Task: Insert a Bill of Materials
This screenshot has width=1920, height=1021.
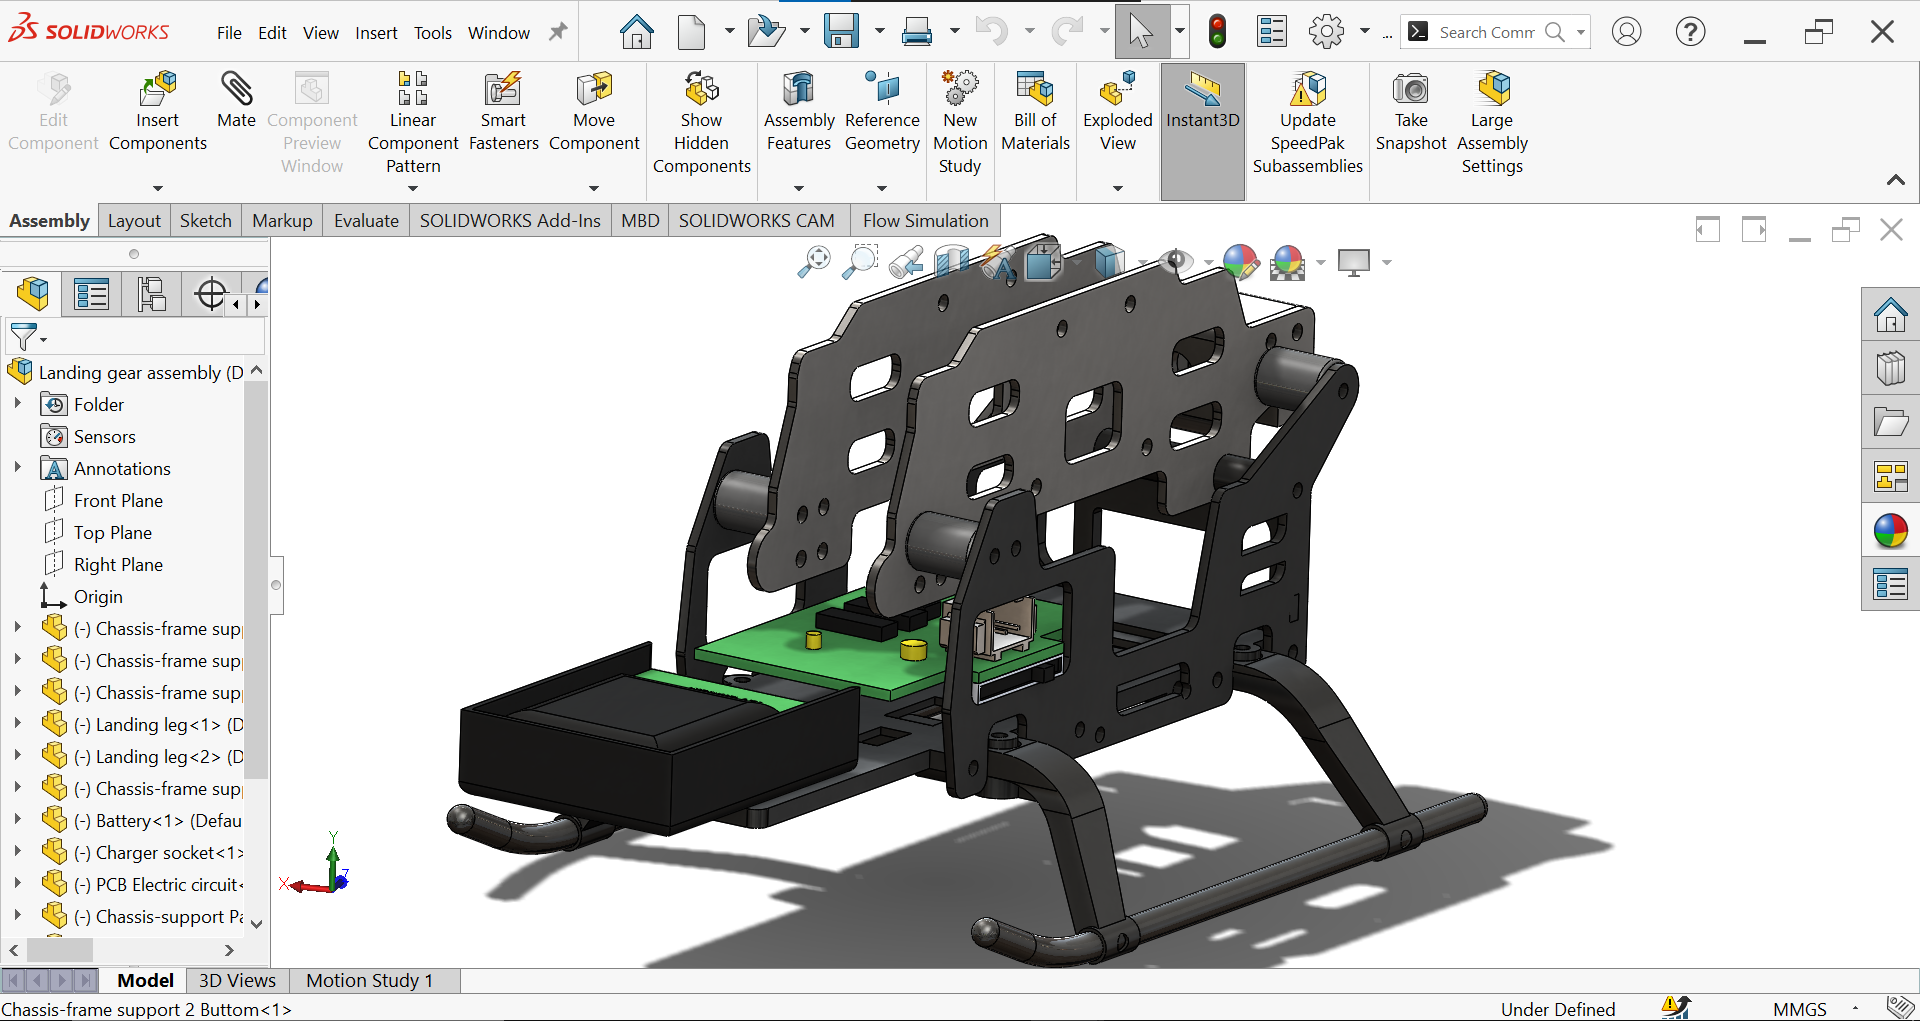Action: click(1036, 111)
